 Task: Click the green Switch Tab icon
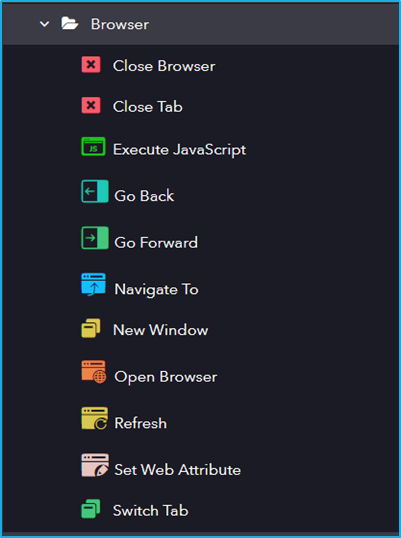[91, 508]
